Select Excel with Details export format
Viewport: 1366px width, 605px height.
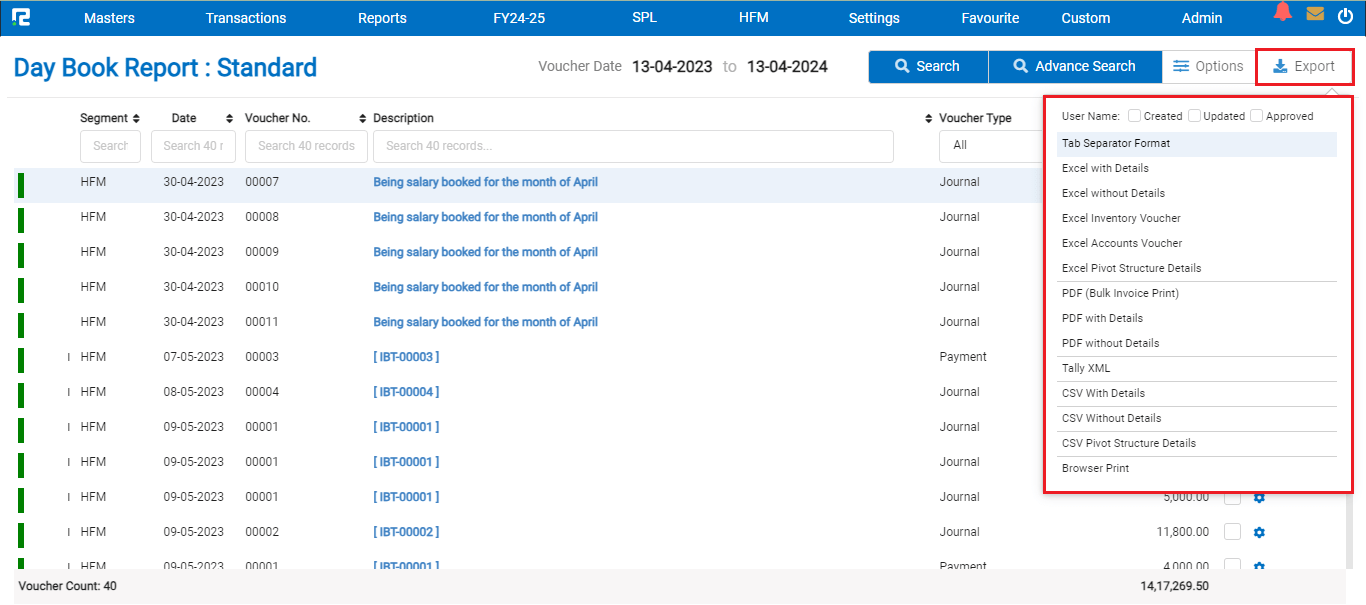point(1105,168)
